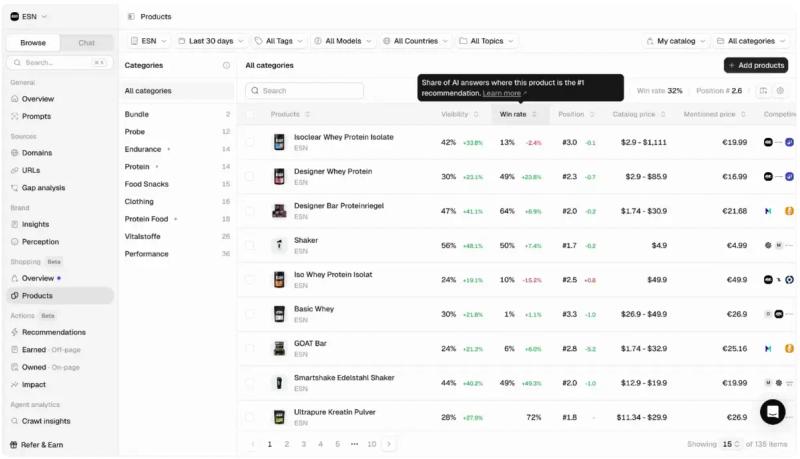Check the Isoclear Whey Protein Isolate row
The image size is (800, 459).
[x=250, y=142]
